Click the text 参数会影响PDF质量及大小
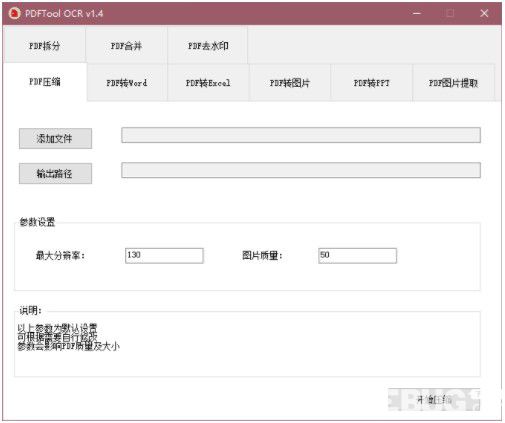 68,347
